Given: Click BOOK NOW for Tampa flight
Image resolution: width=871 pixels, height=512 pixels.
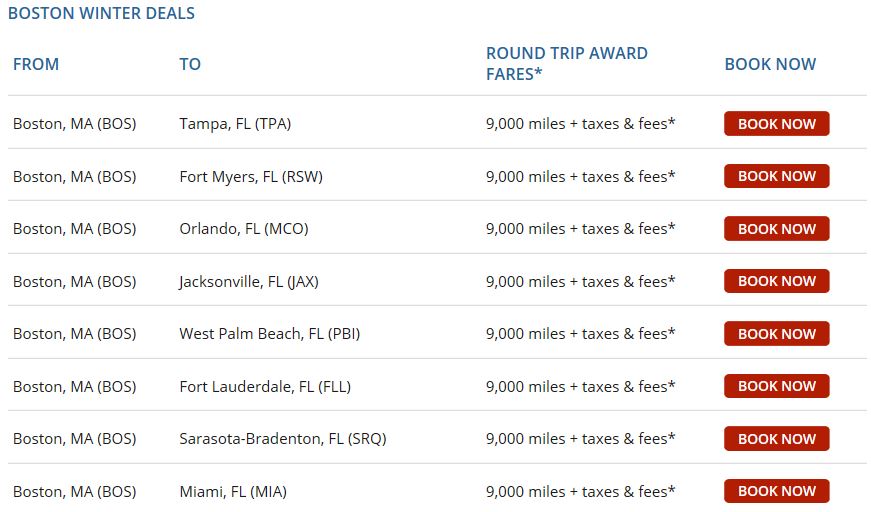Looking at the screenshot, I should click(776, 124).
